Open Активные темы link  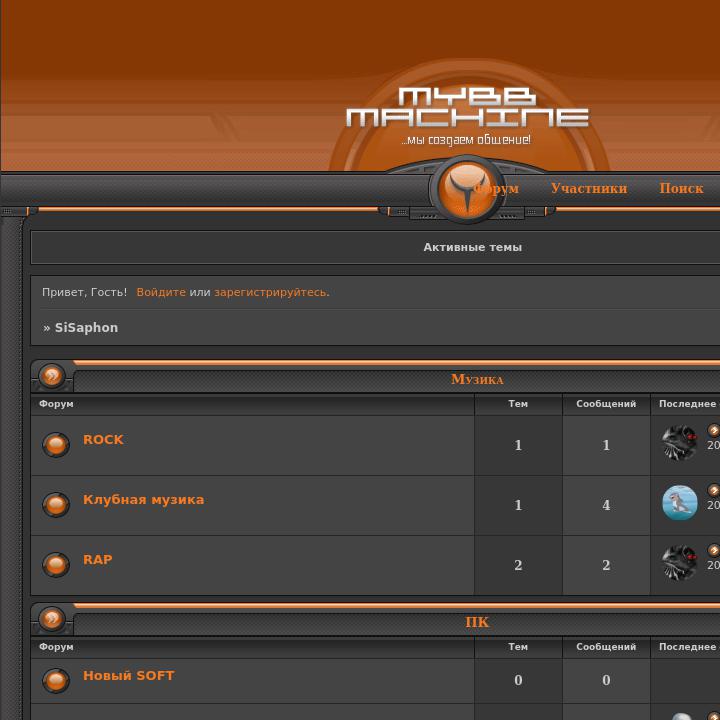pos(472,247)
